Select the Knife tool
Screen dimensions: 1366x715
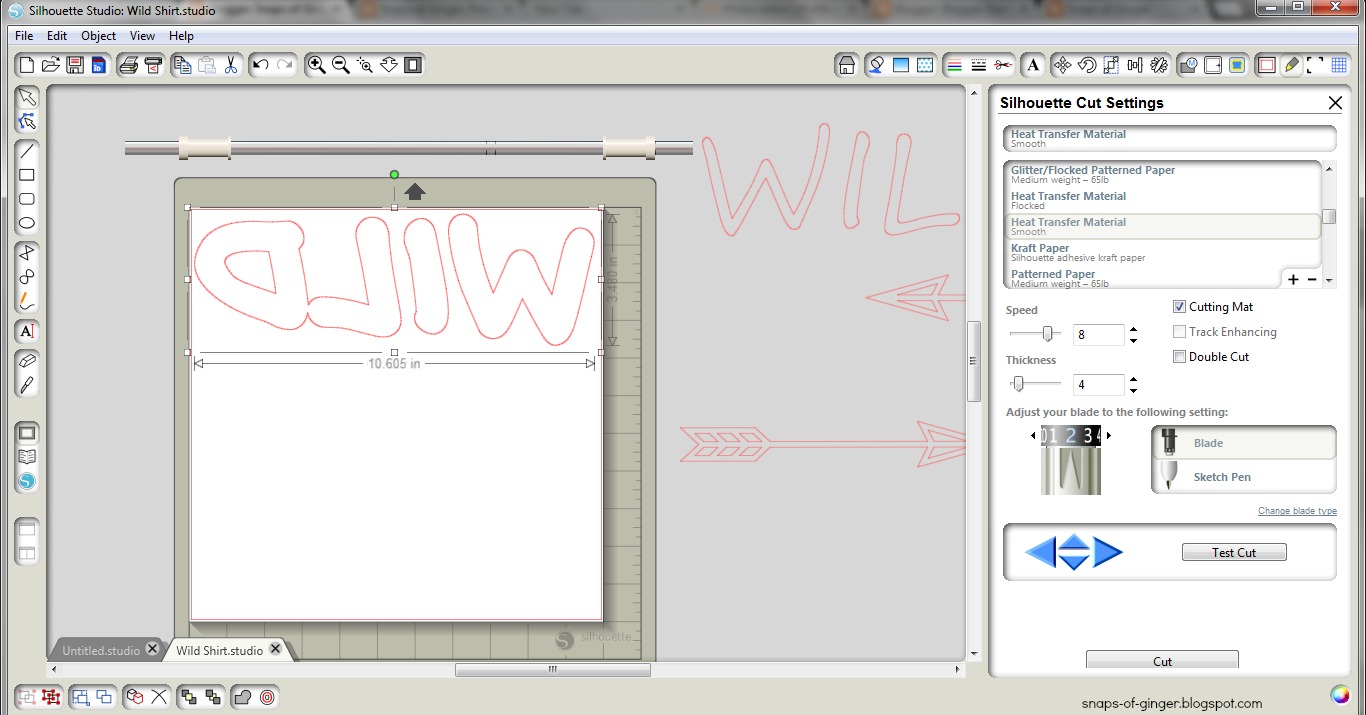(27, 384)
